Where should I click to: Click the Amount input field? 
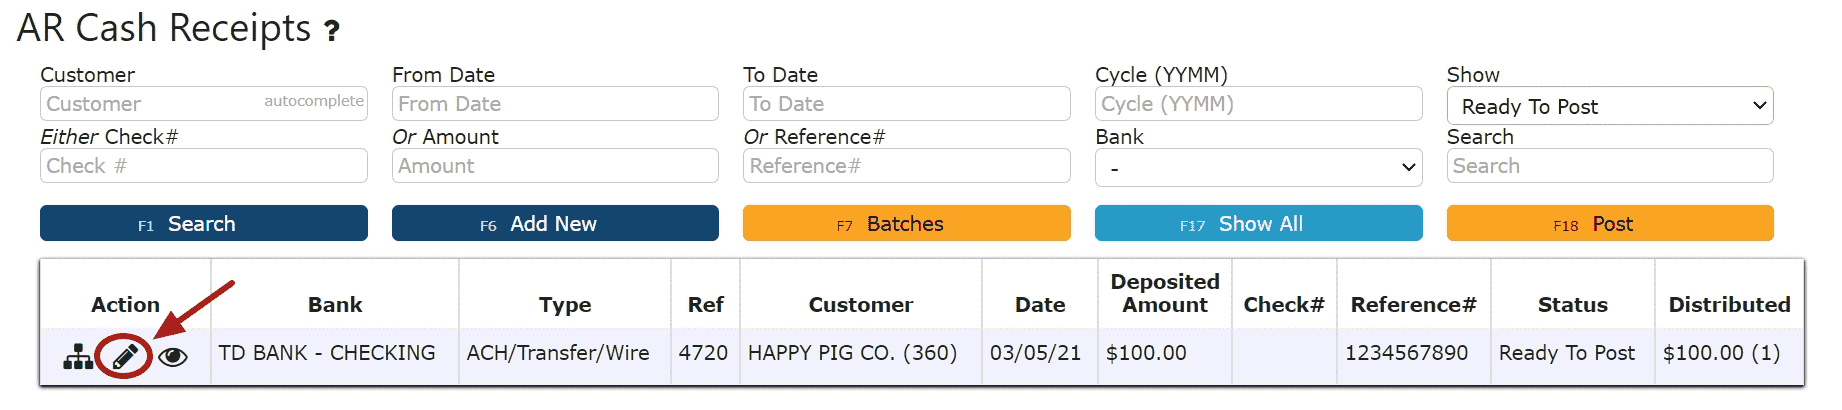click(555, 166)
